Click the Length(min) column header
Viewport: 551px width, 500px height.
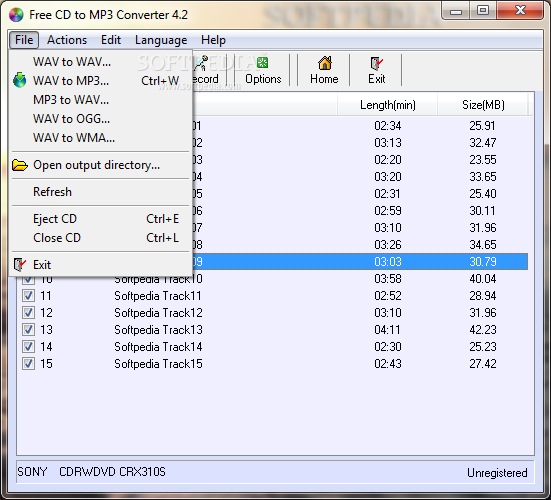(388, 105)
